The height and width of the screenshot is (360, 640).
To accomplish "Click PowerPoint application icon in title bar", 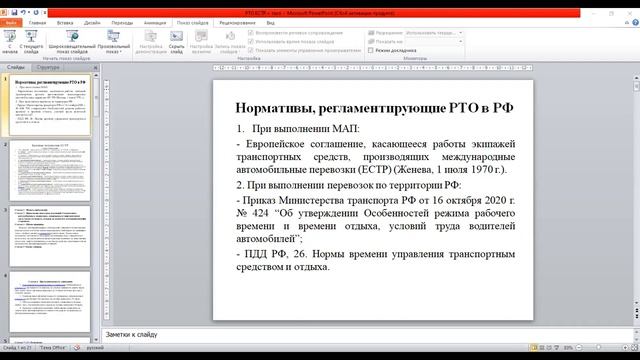I will [x=4, y=13].
